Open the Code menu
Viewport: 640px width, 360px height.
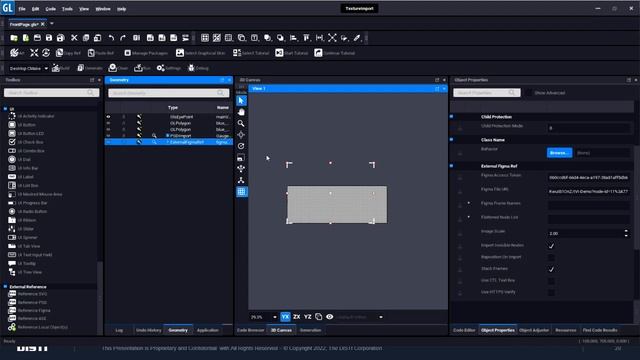coord(51,9)
